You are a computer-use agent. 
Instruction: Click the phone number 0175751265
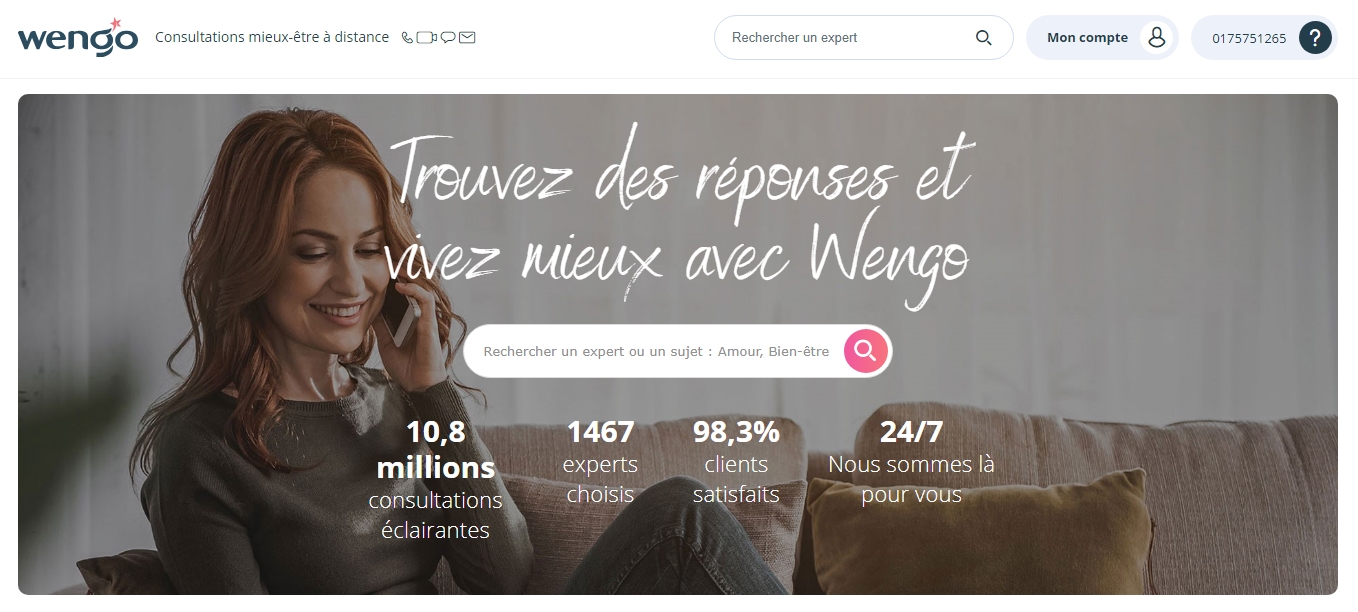point(1249,39)
